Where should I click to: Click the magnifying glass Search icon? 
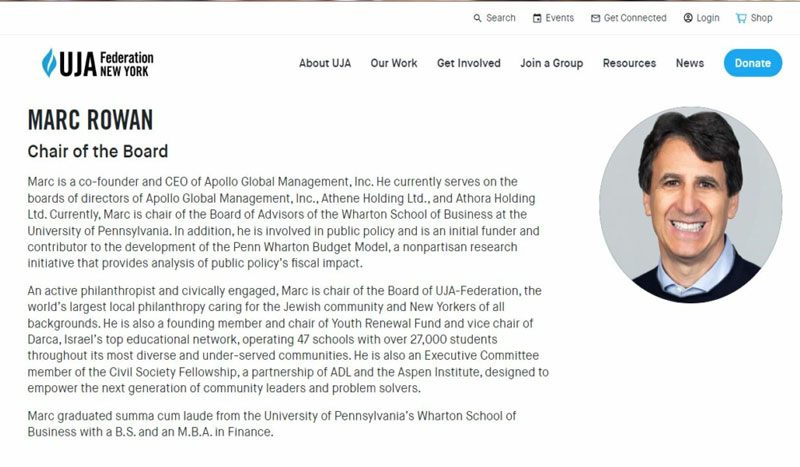coord(478,18)
